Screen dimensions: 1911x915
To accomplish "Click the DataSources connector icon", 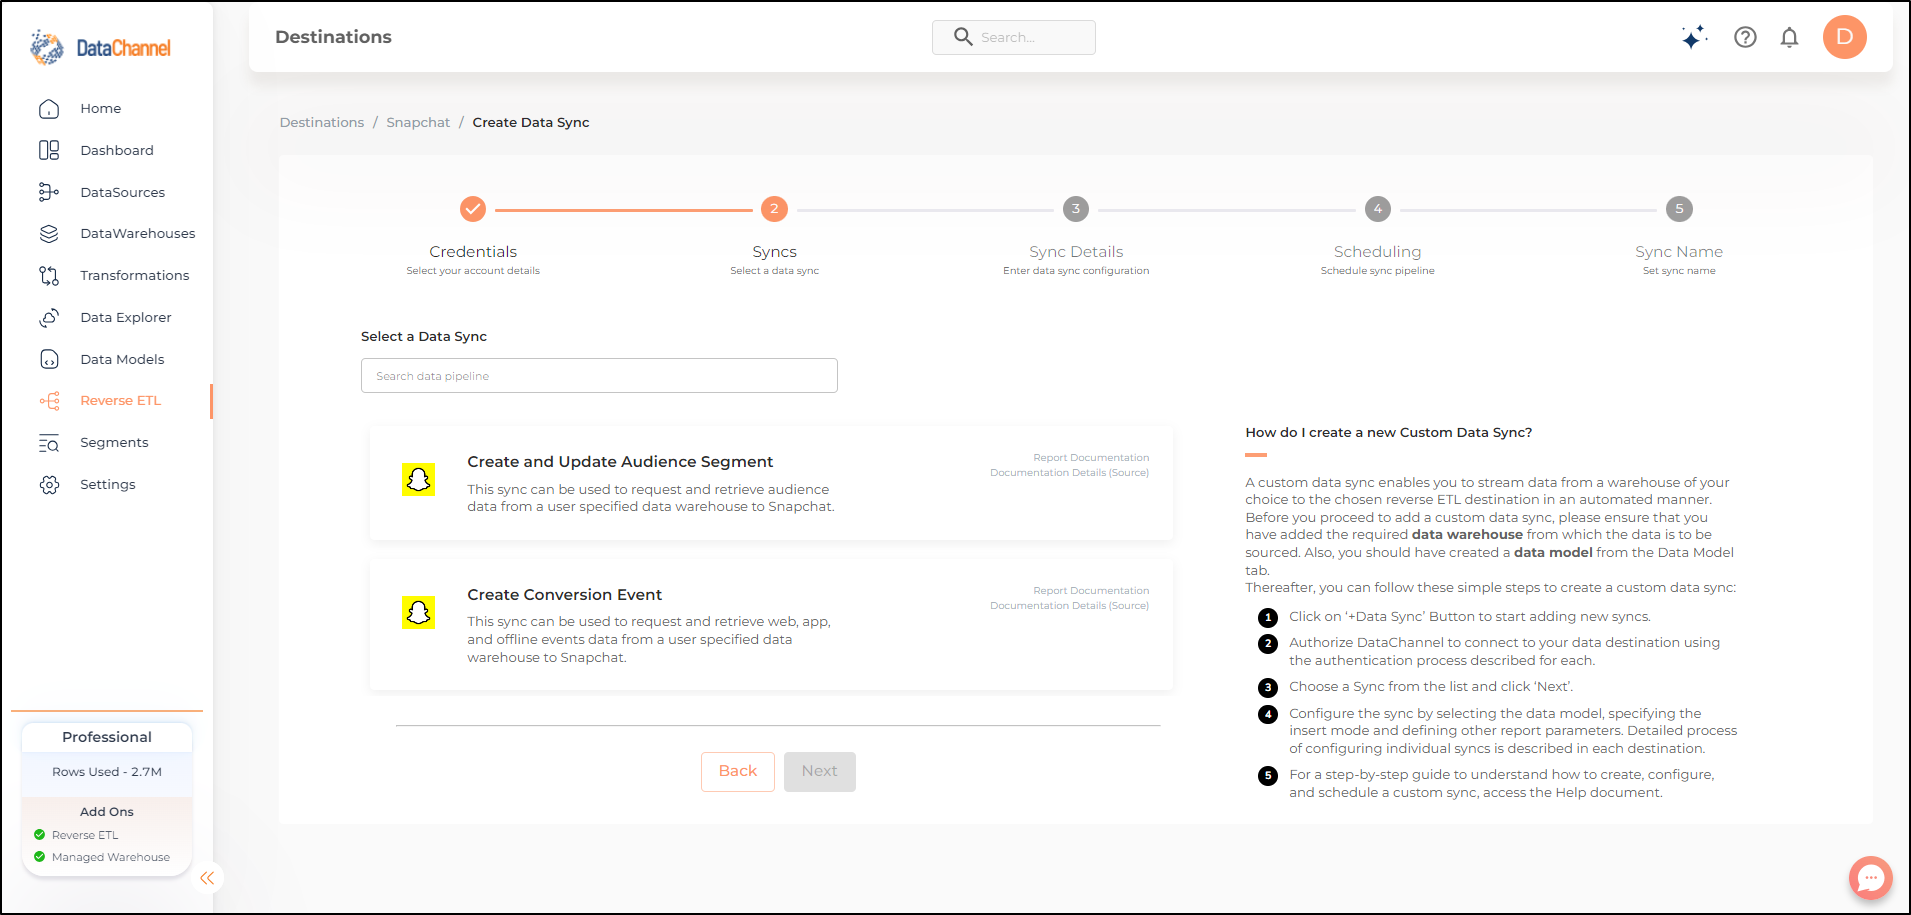I will 49,192.
